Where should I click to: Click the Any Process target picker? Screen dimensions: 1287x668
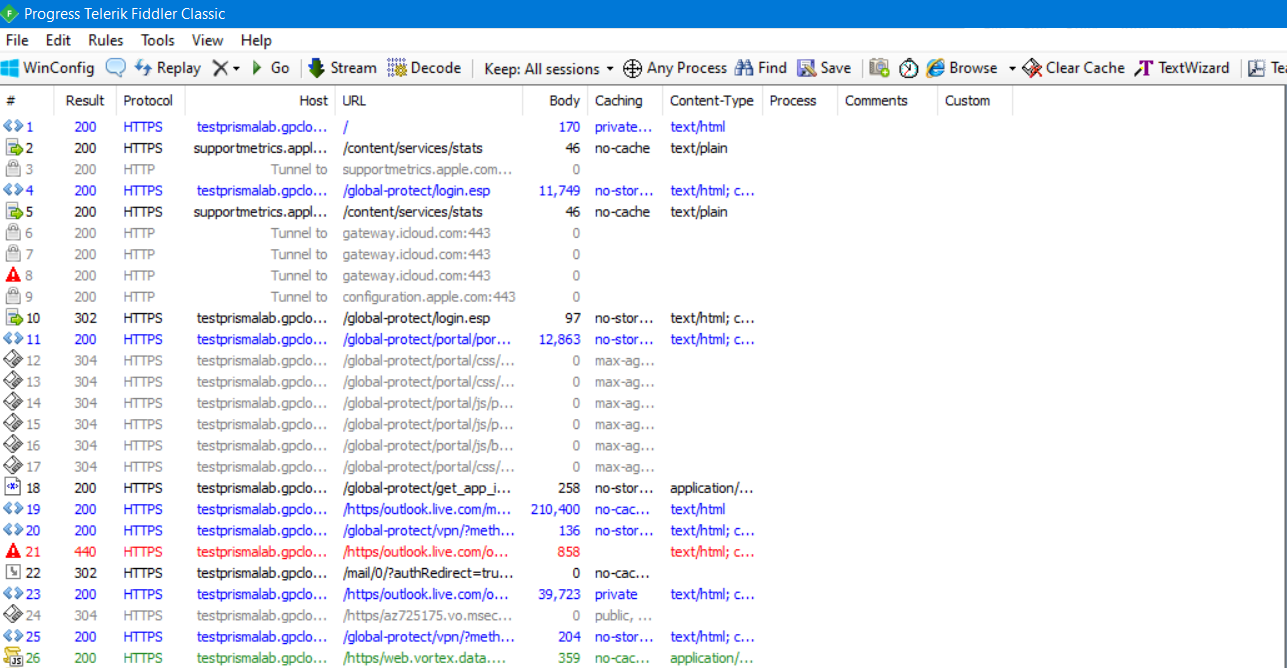point(675,68)
